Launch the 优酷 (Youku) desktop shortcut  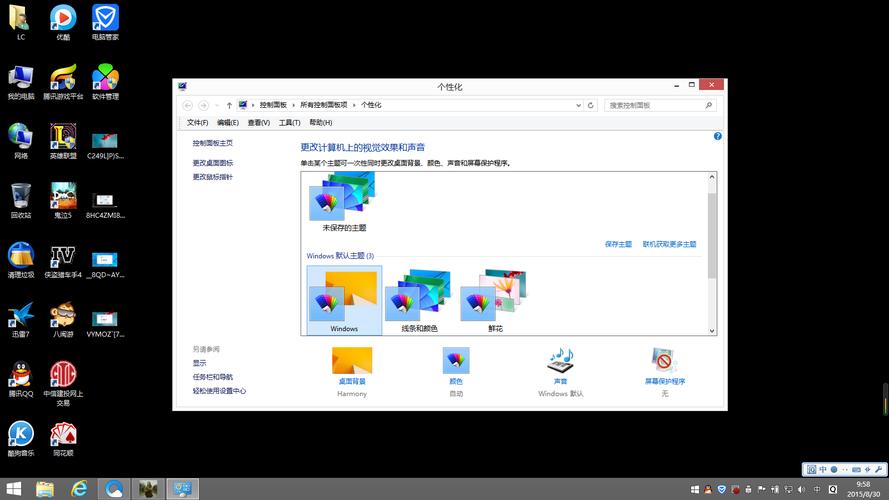point(63,22)
